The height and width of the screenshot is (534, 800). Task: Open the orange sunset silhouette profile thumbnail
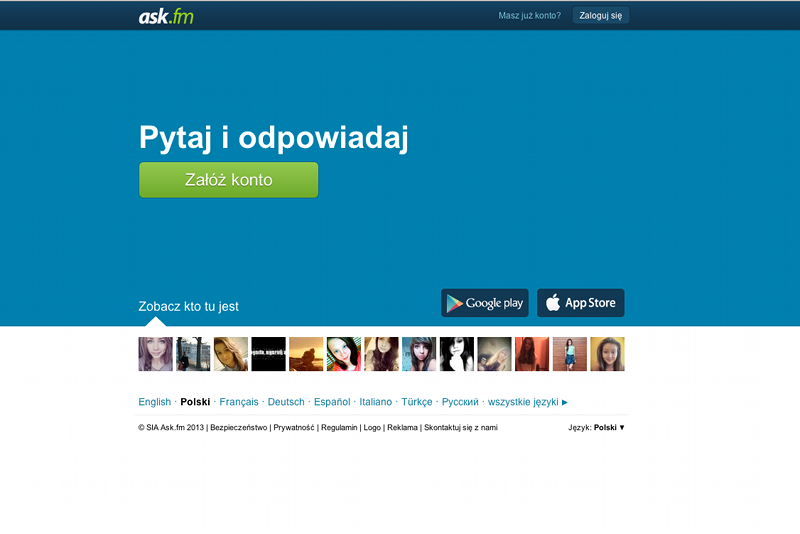pos(306,354)
